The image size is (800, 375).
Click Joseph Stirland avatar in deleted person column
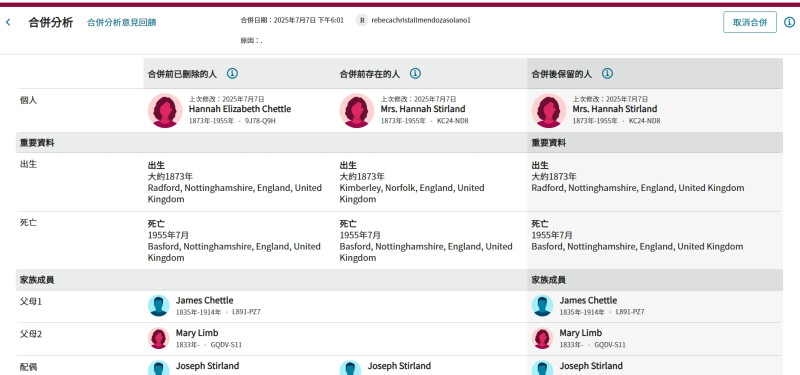tap(159, 368)
